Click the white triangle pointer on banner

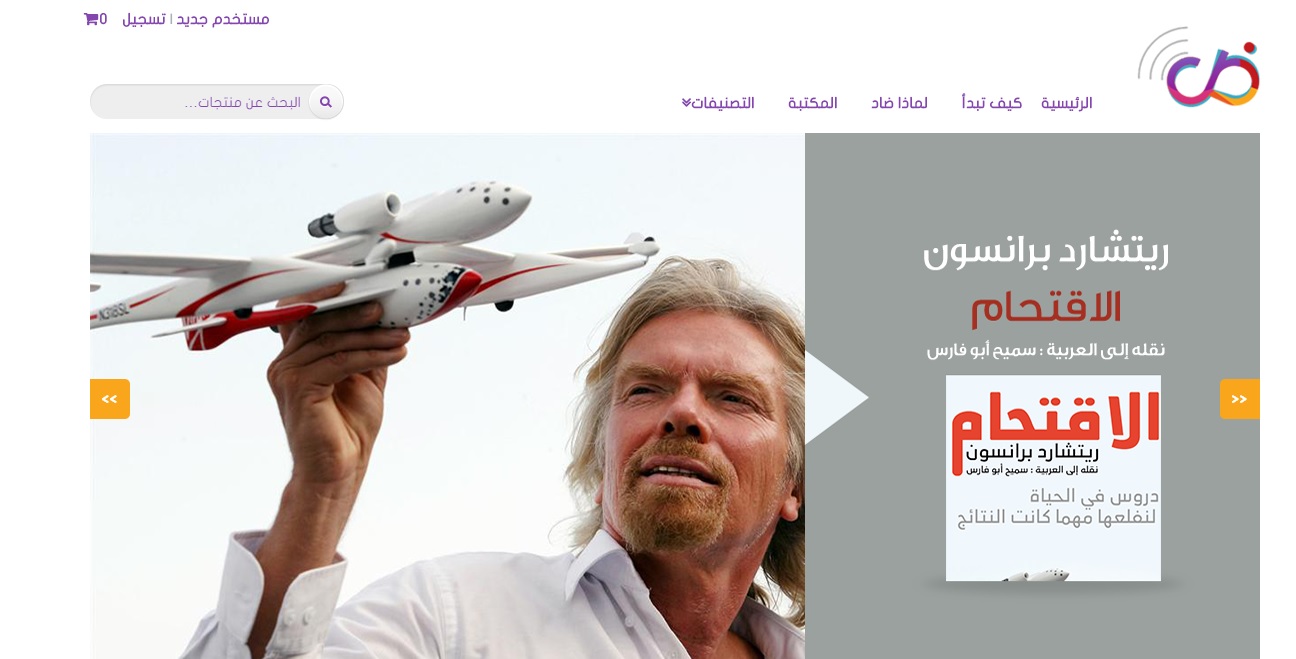(x=836, y=398)
